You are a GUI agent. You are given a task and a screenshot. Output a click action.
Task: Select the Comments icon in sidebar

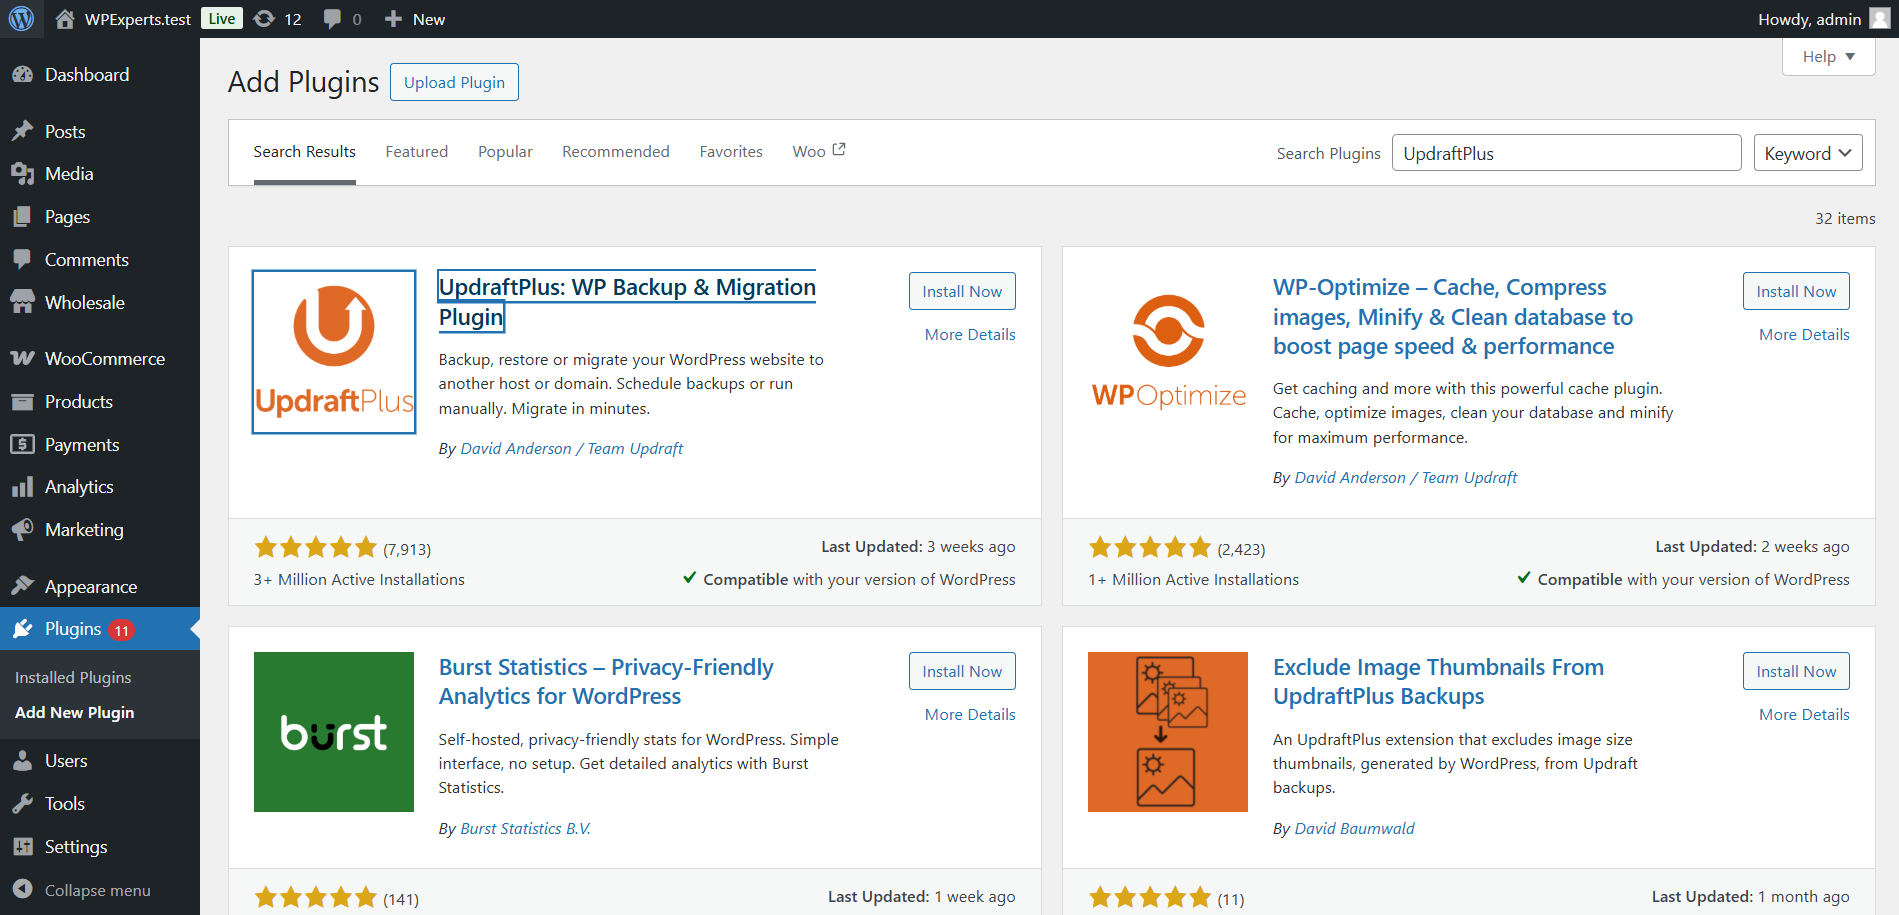click(x=23, y=259)
